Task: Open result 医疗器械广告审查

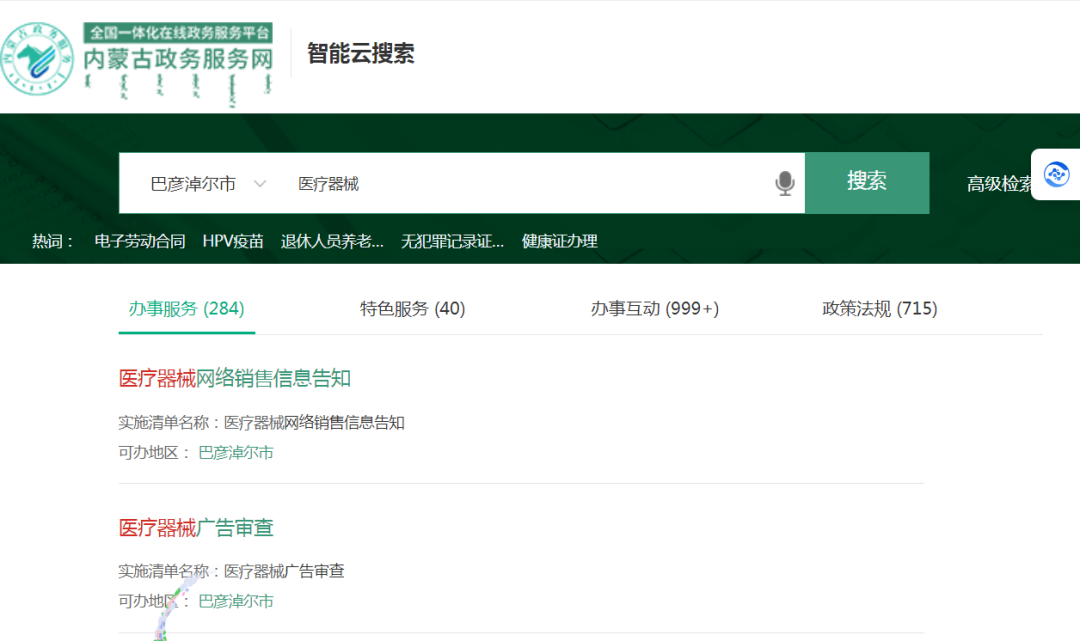Action: 196,527
